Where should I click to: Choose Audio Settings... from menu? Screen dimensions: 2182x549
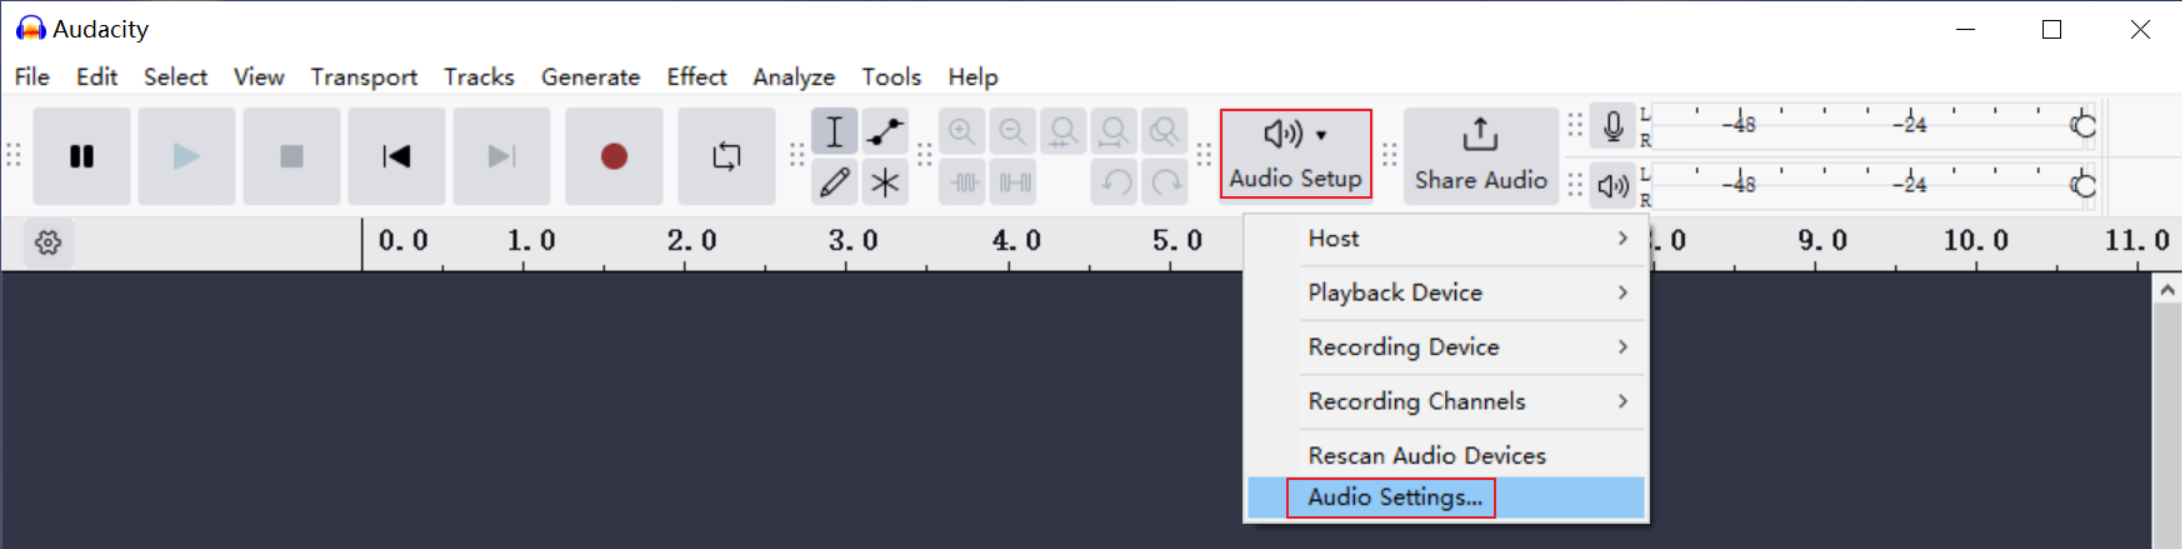1394,498
